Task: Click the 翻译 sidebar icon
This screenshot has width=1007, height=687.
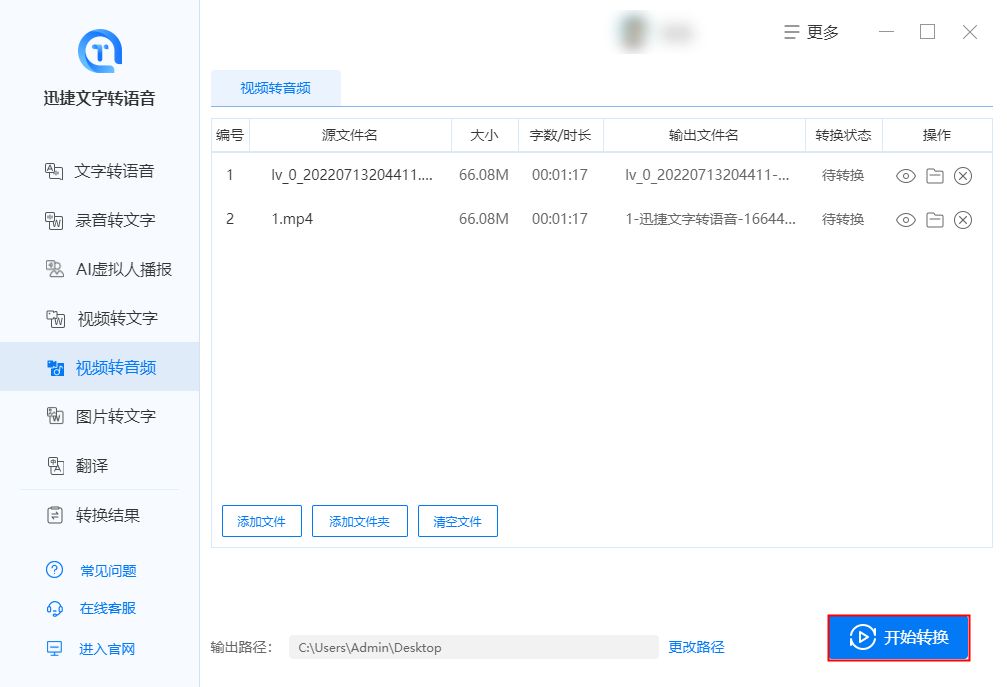Action: coord(55,465)
